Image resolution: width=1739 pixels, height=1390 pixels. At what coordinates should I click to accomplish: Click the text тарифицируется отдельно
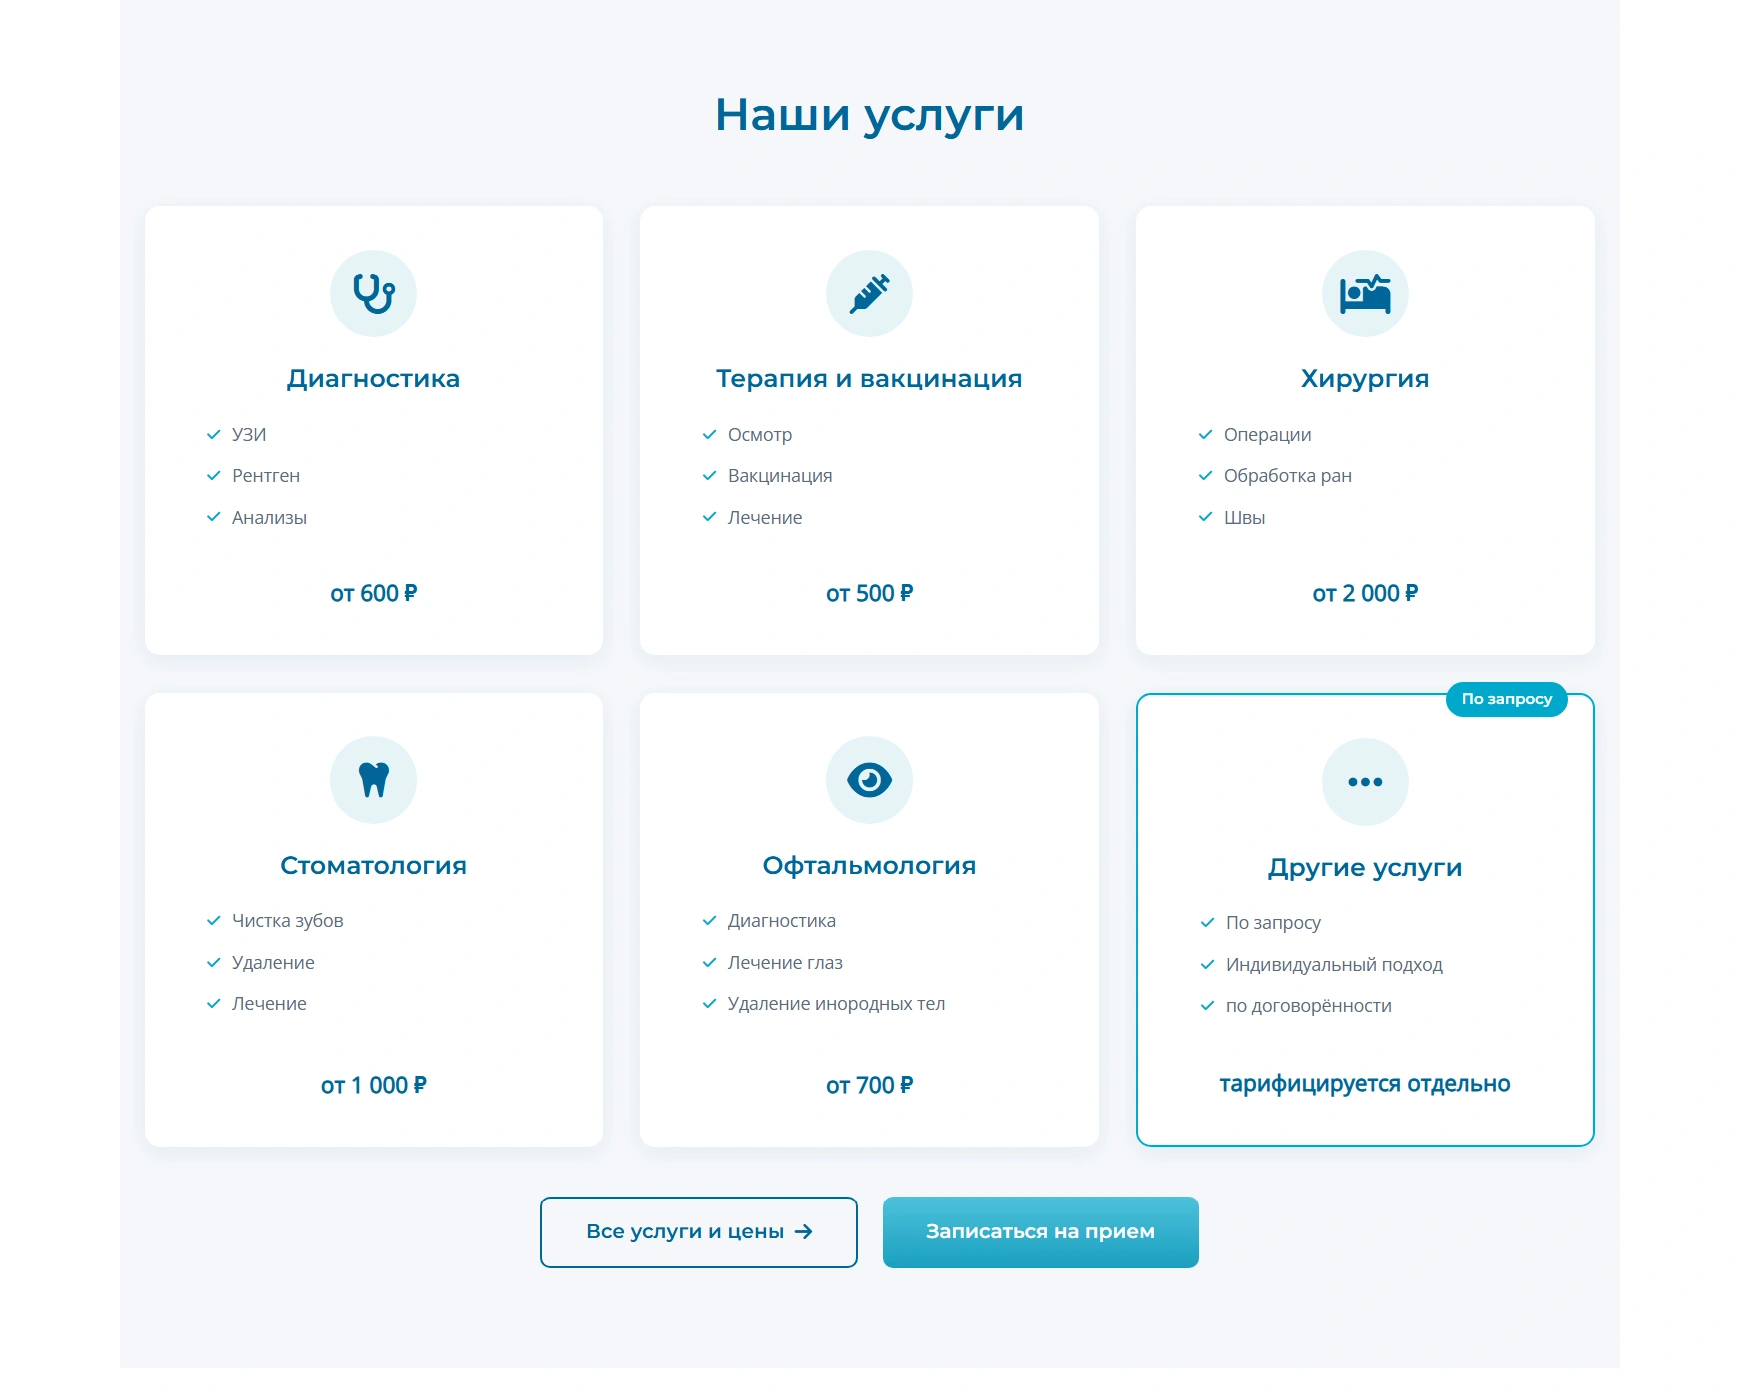[x=1365, y=1084]
